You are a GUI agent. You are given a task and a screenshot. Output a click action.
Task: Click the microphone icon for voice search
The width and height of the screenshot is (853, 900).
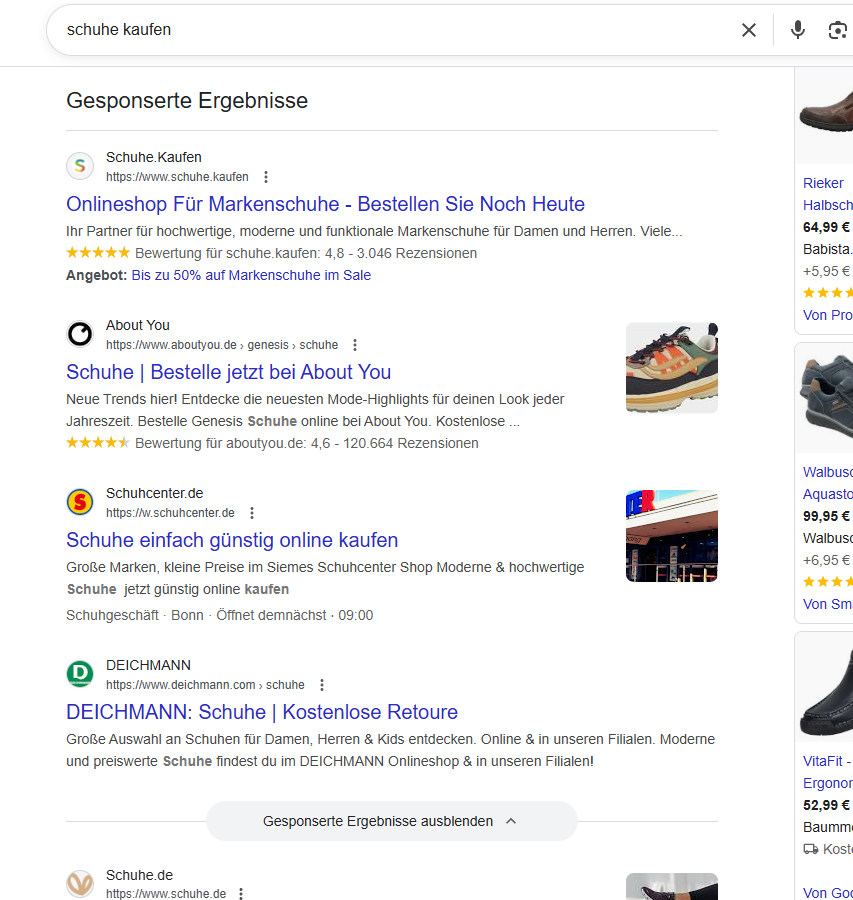(x=797, y=30)
